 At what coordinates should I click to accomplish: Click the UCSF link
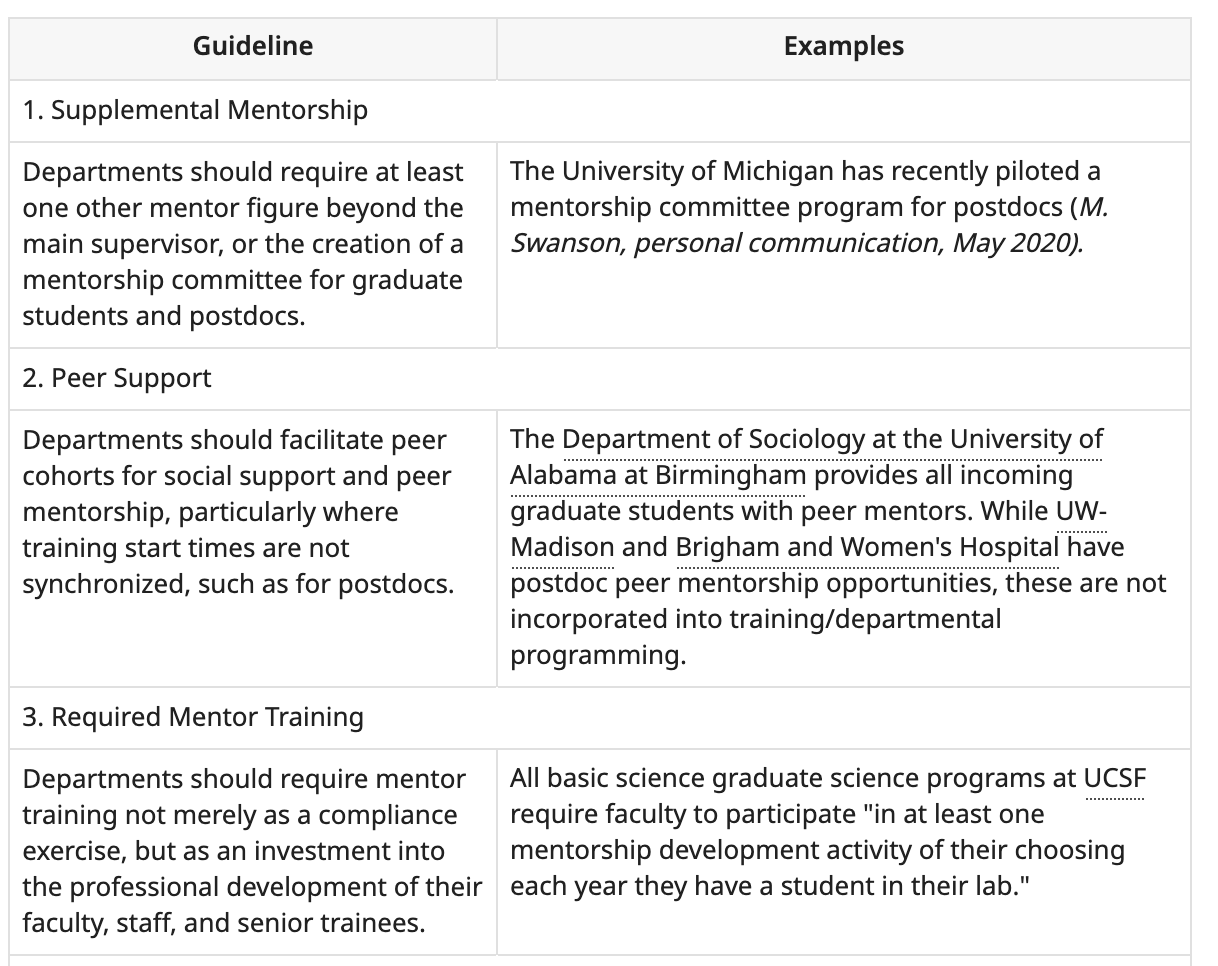pos(1115,779)
